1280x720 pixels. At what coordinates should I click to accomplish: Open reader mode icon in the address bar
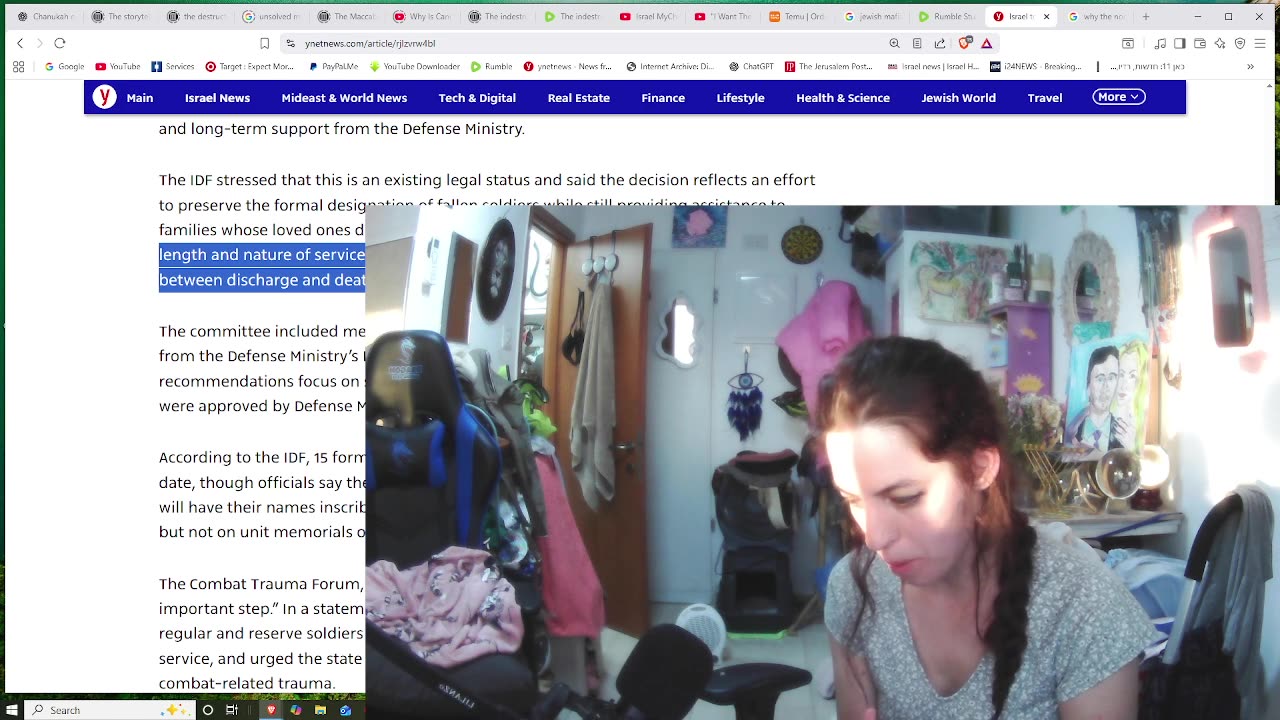point(917,43)
